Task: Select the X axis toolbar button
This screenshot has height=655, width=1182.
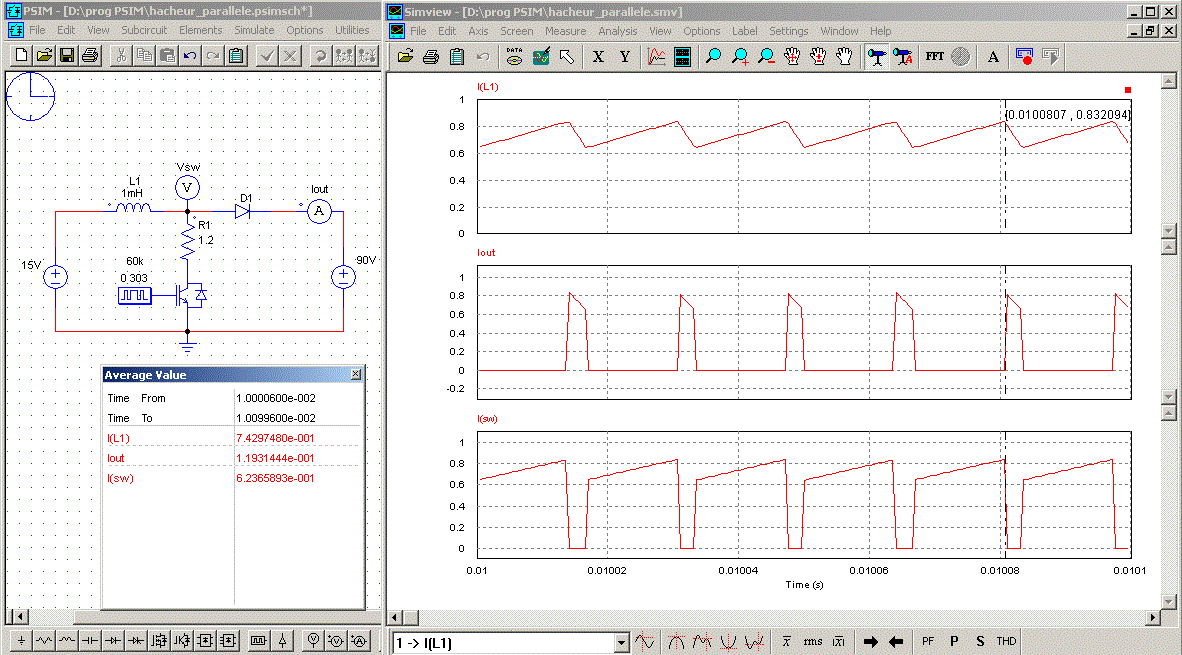Action: (x=598, y=57)
